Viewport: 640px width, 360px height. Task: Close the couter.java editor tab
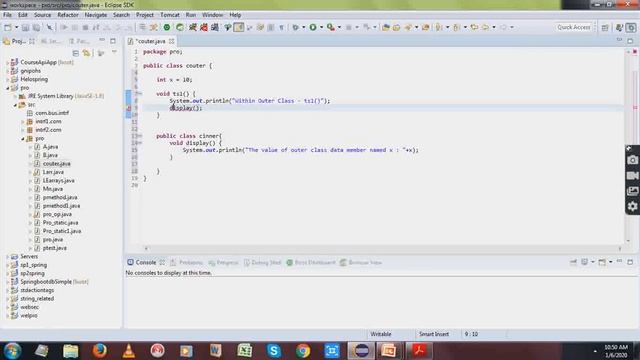[172, 41]
